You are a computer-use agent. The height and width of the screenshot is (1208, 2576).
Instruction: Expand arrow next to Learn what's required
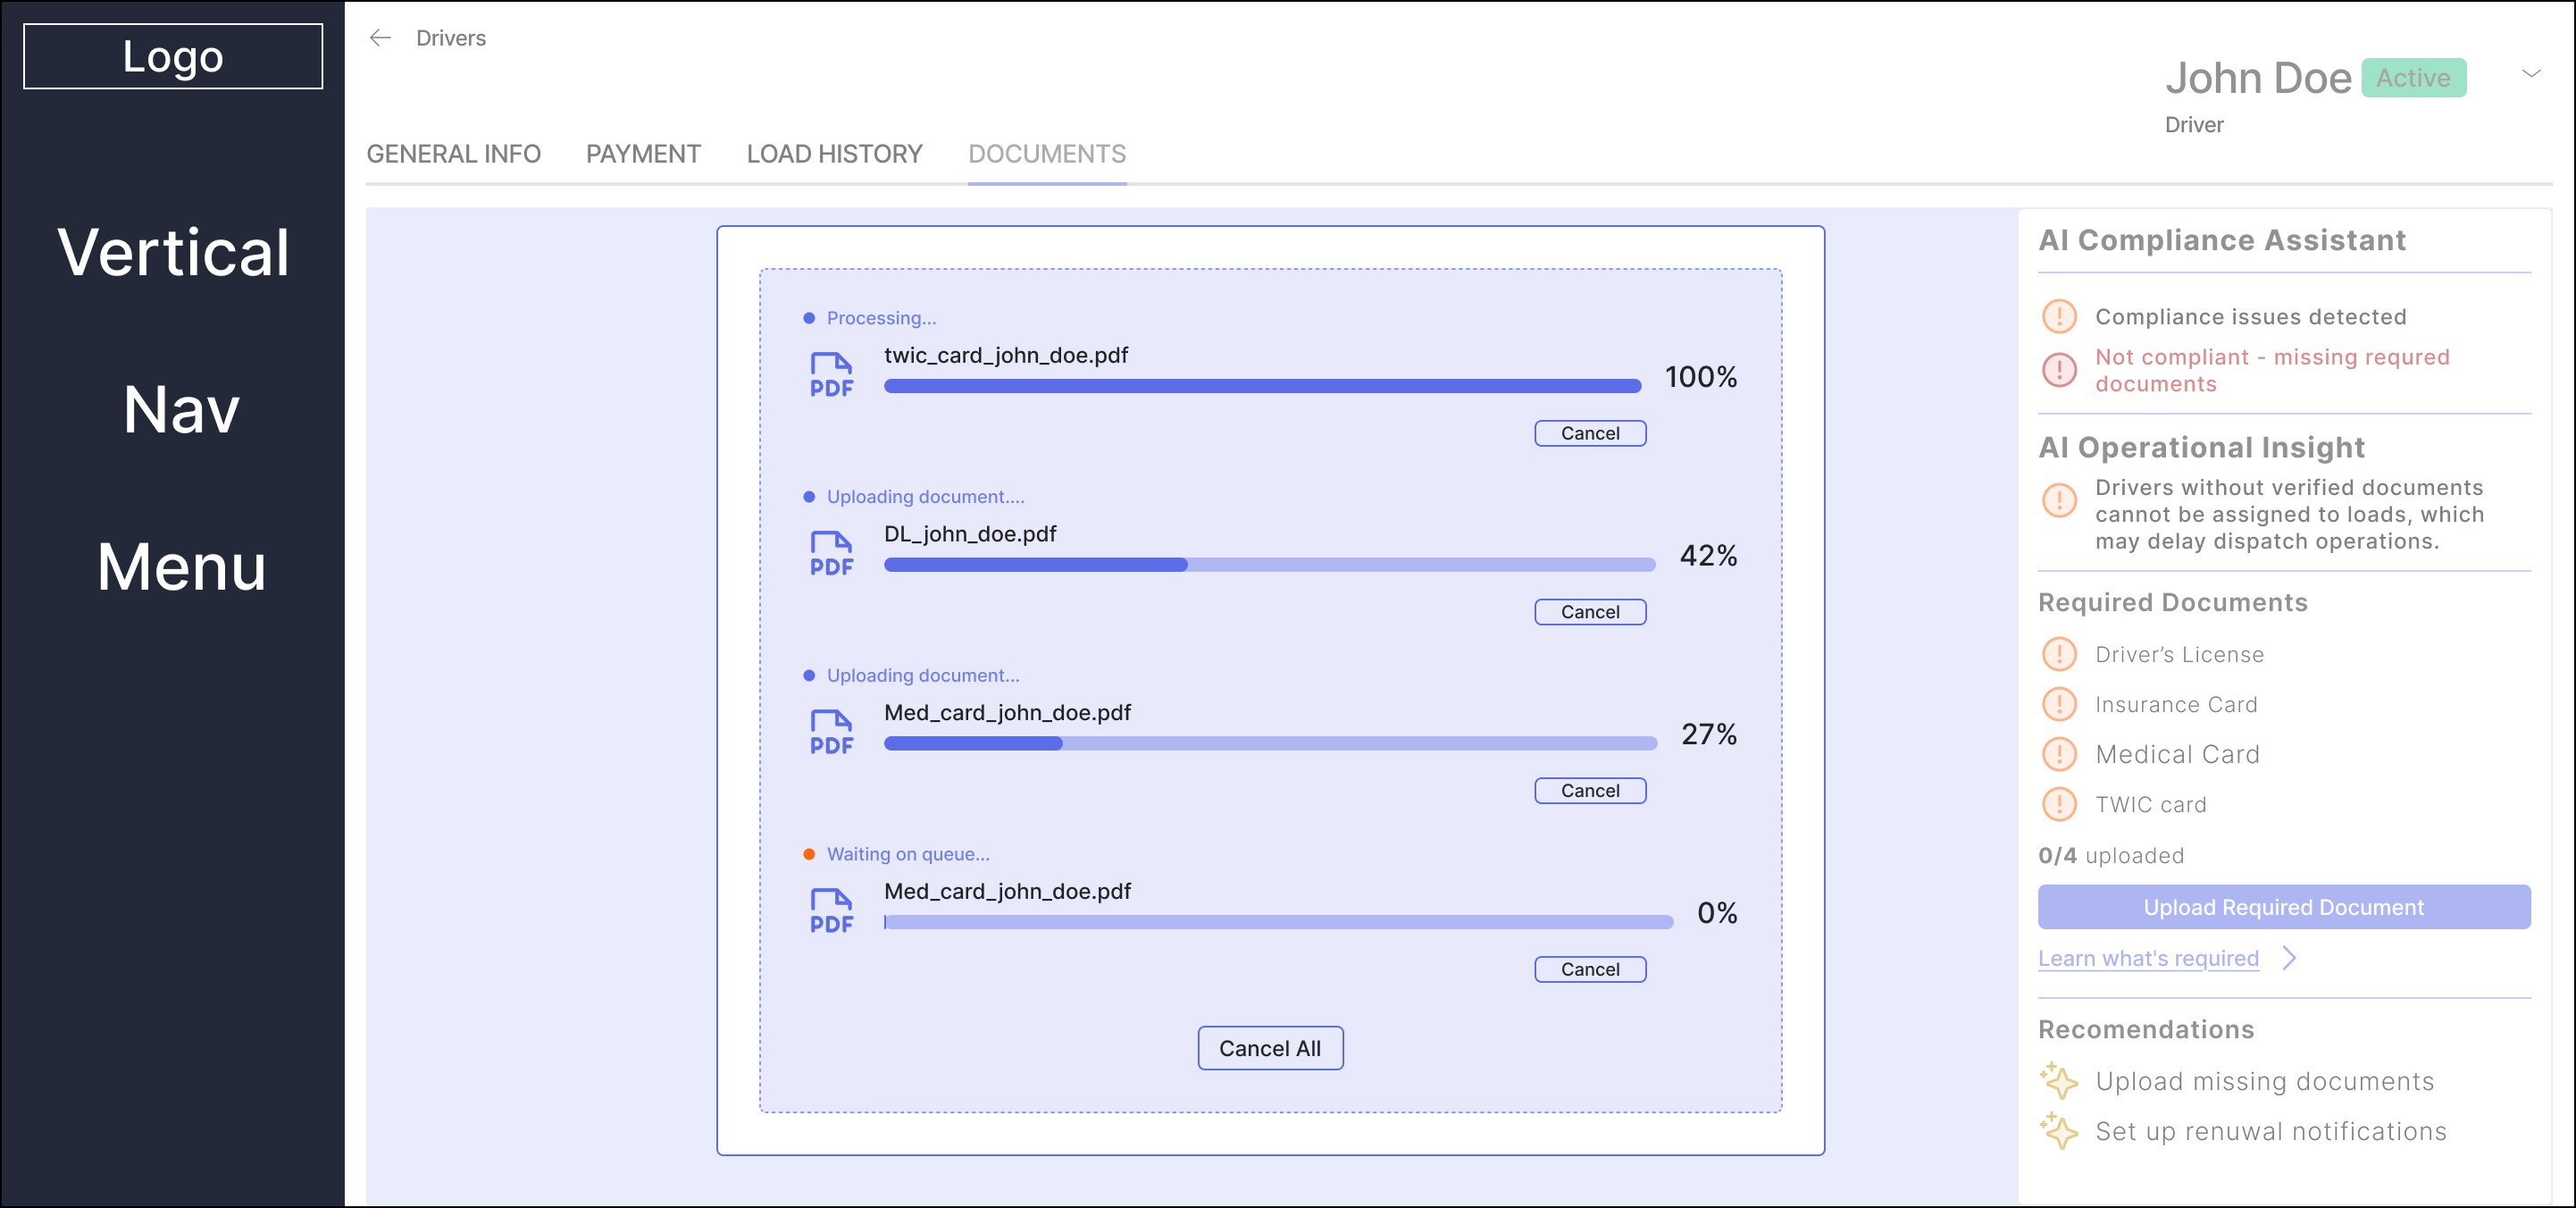point(2290,958)
